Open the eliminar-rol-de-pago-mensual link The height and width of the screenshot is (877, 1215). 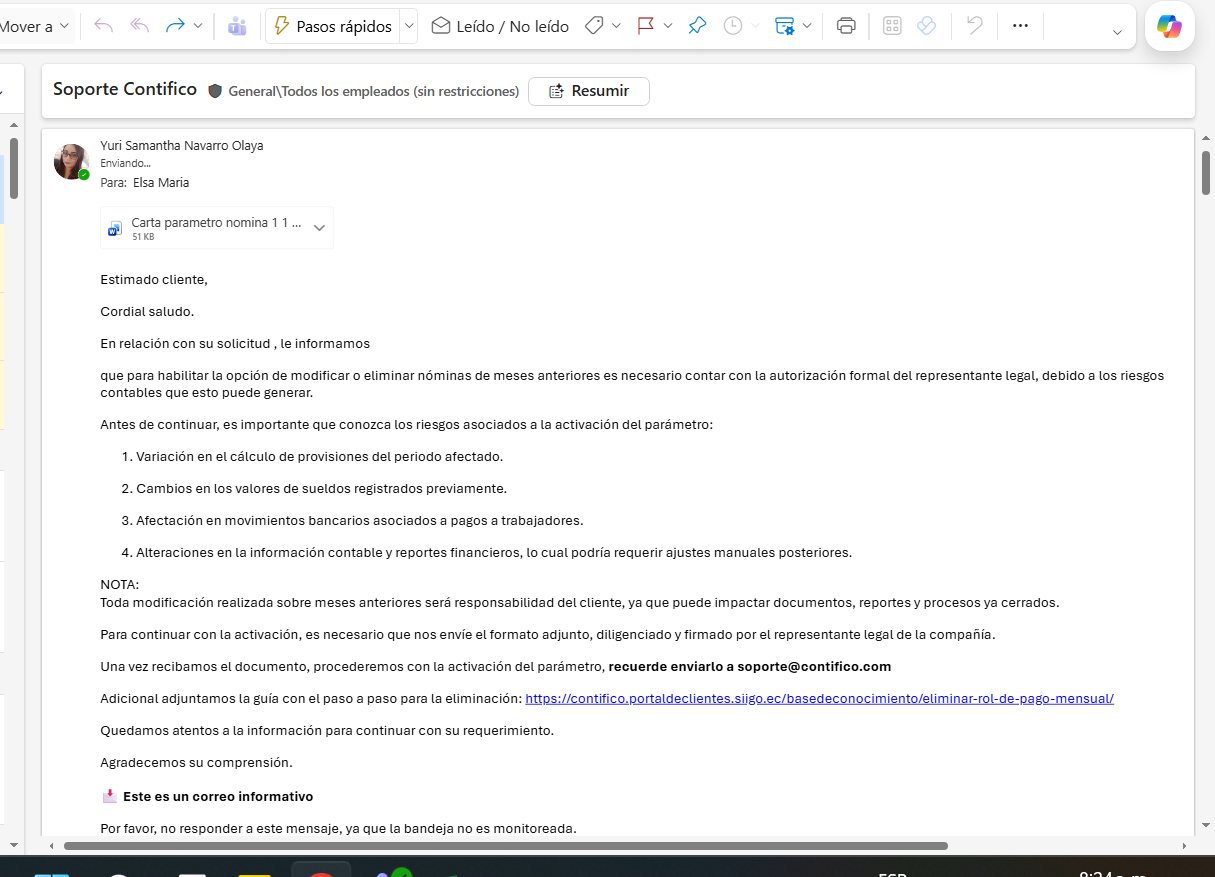[x=819, y=698]
